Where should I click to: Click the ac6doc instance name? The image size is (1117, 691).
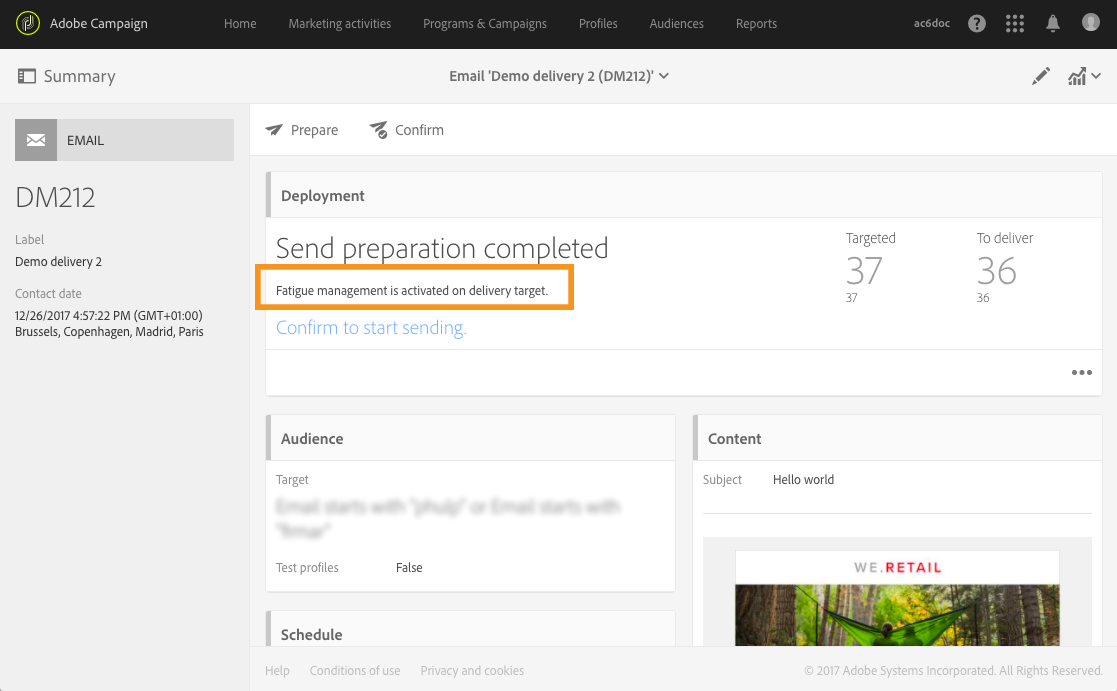coord(932,24)
